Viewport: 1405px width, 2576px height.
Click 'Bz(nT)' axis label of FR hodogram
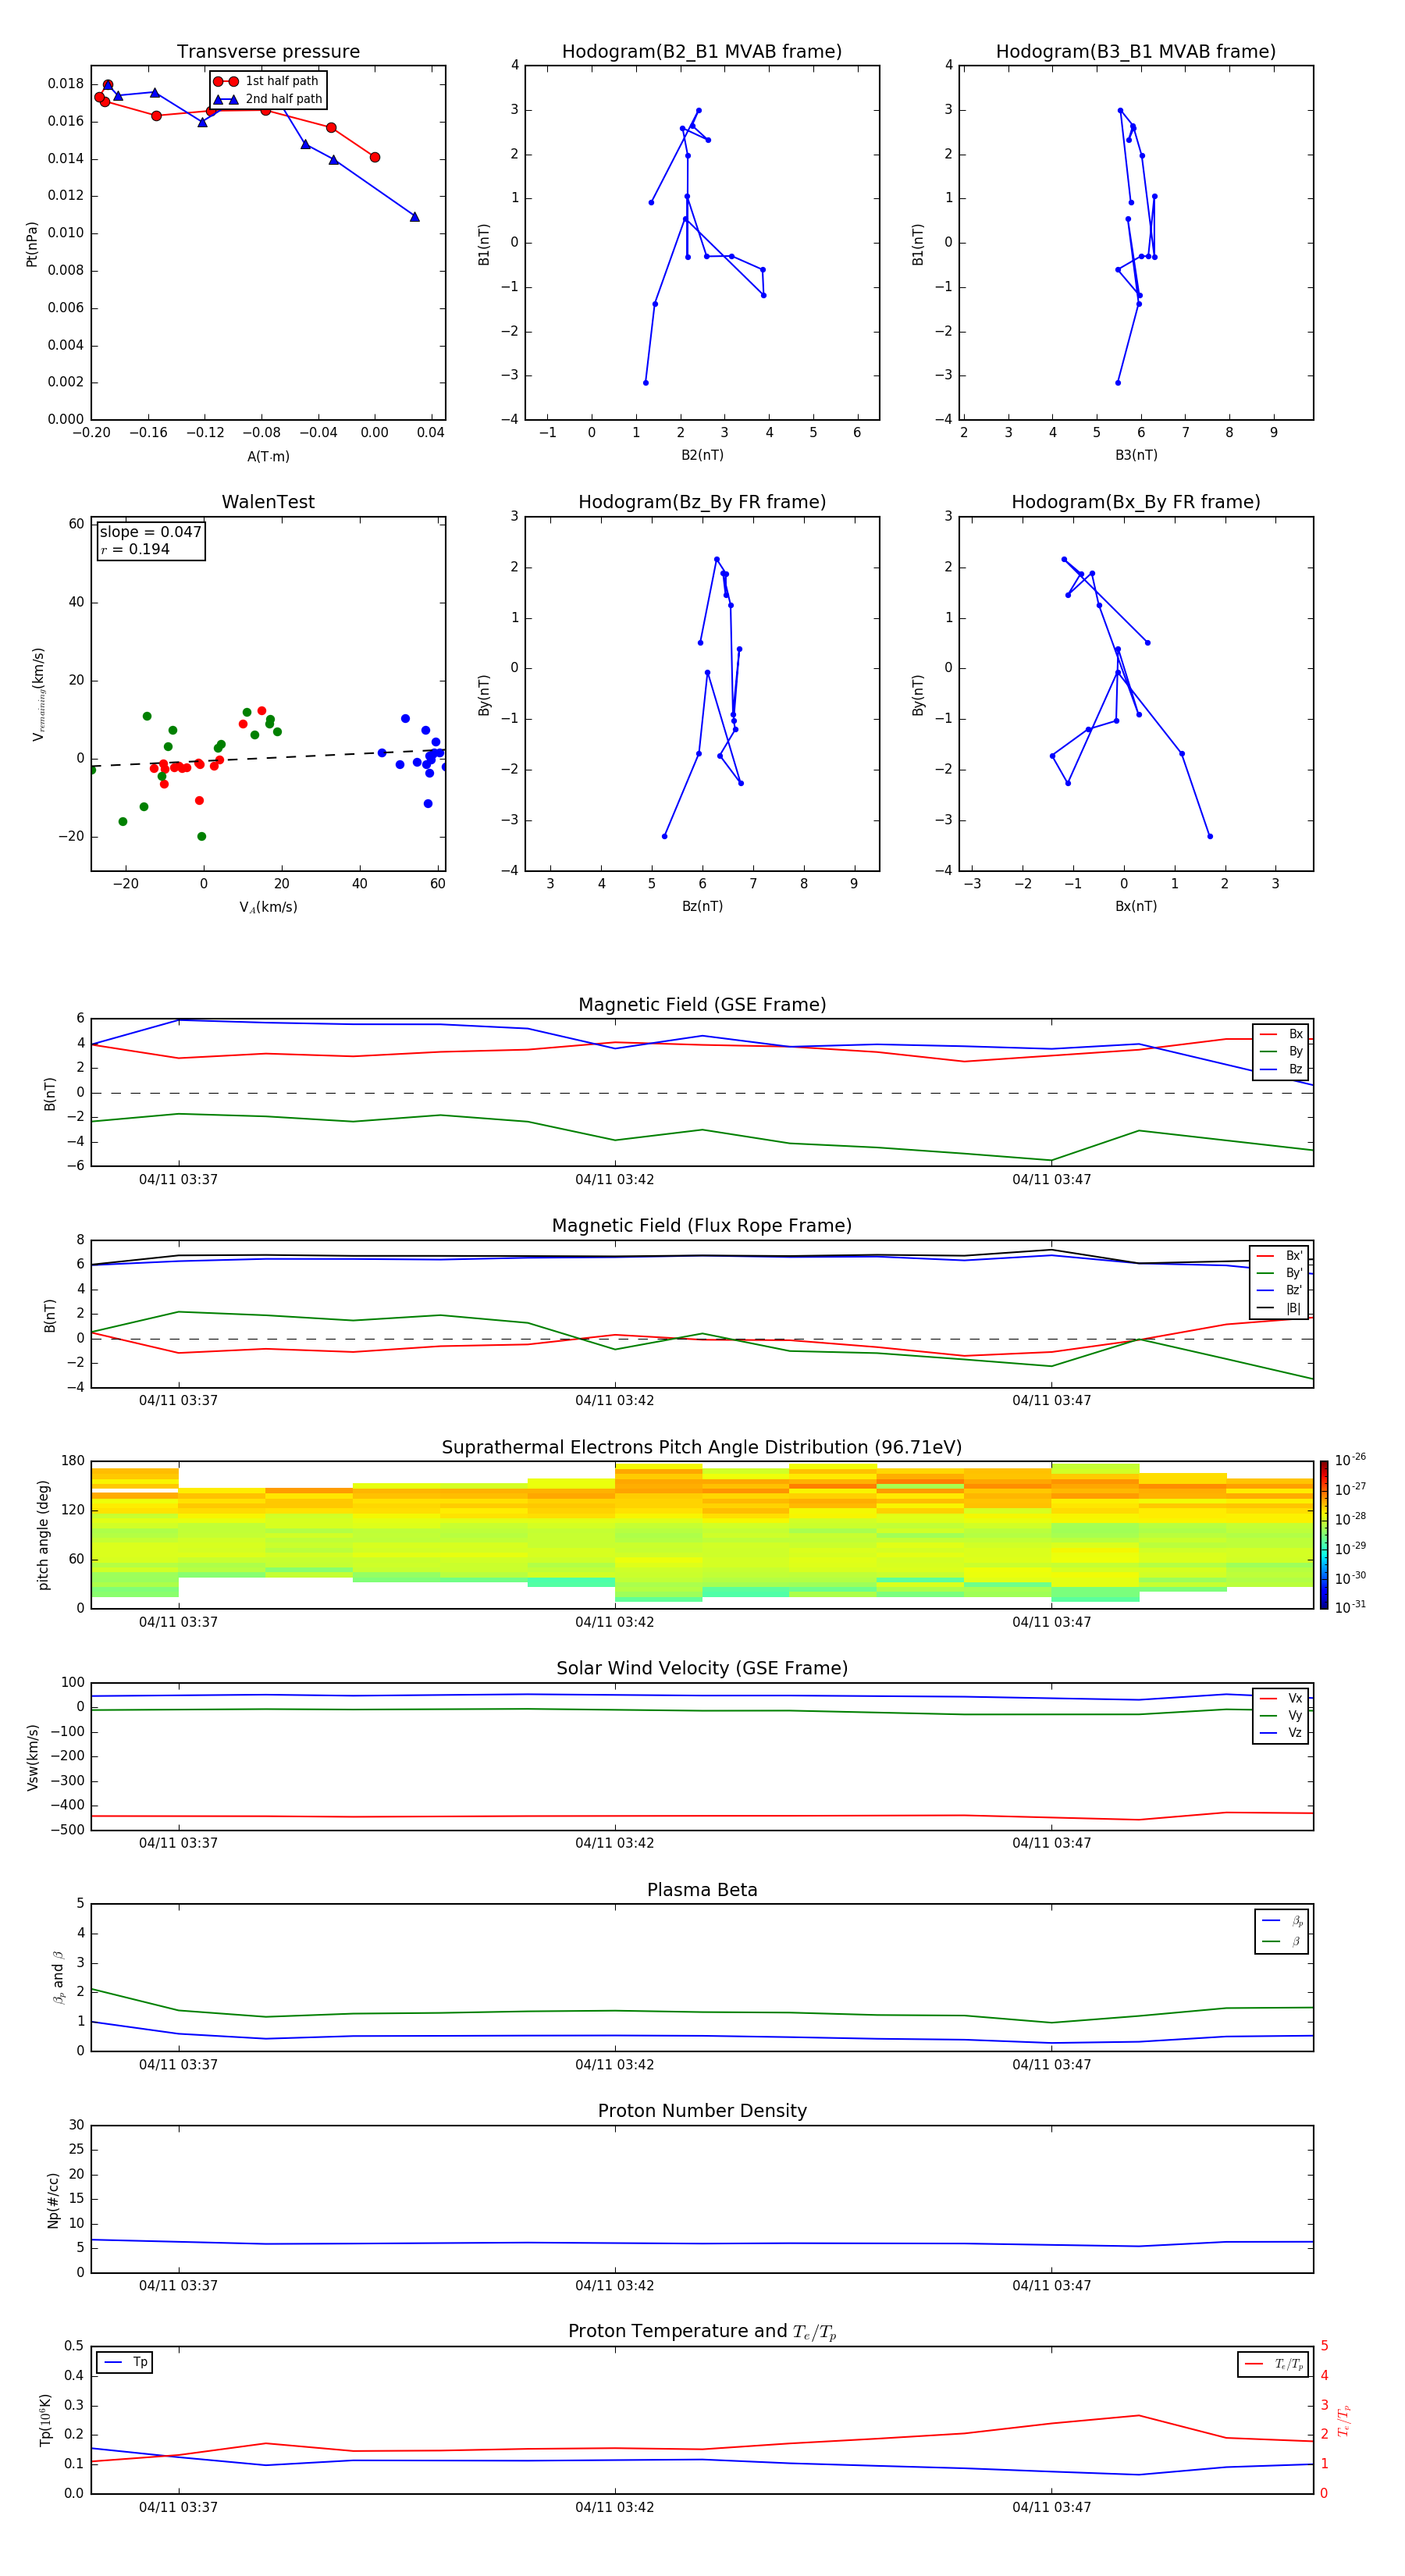(x=702, y=907)
